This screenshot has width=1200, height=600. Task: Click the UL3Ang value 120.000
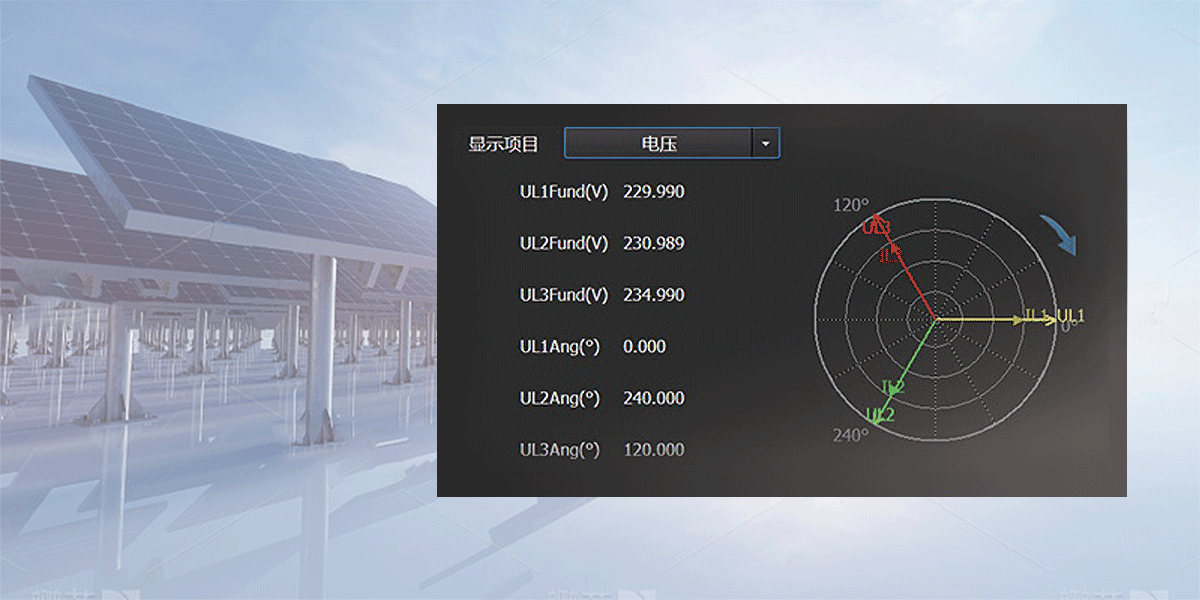coord(653,450)
